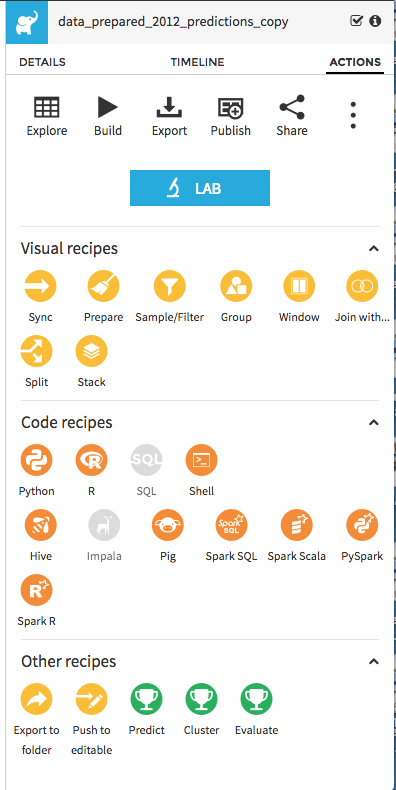Collapse the Code recipes section

point(373,422)
